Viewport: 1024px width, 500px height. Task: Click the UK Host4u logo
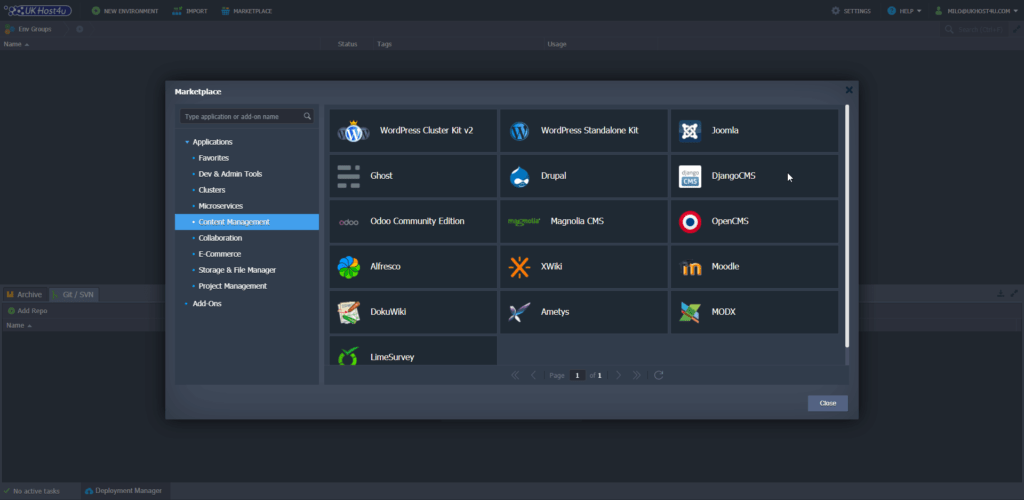39,10
